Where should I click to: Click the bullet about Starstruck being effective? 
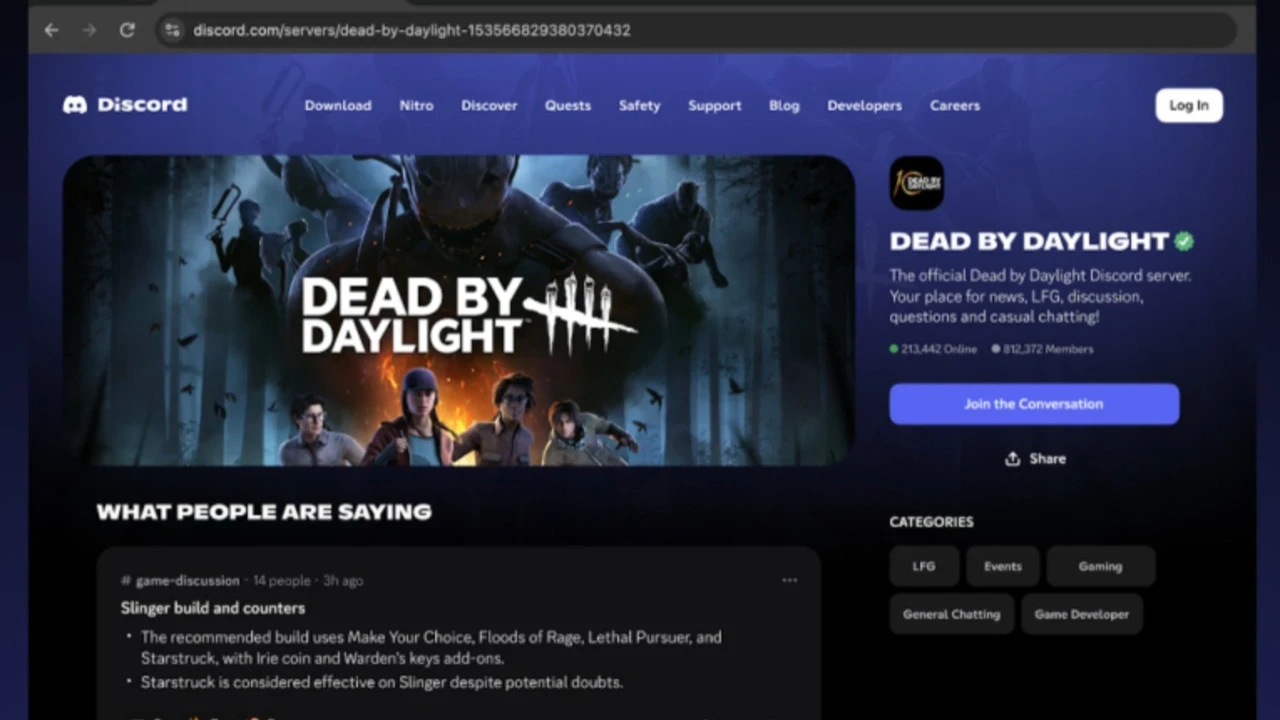(382, 682)
